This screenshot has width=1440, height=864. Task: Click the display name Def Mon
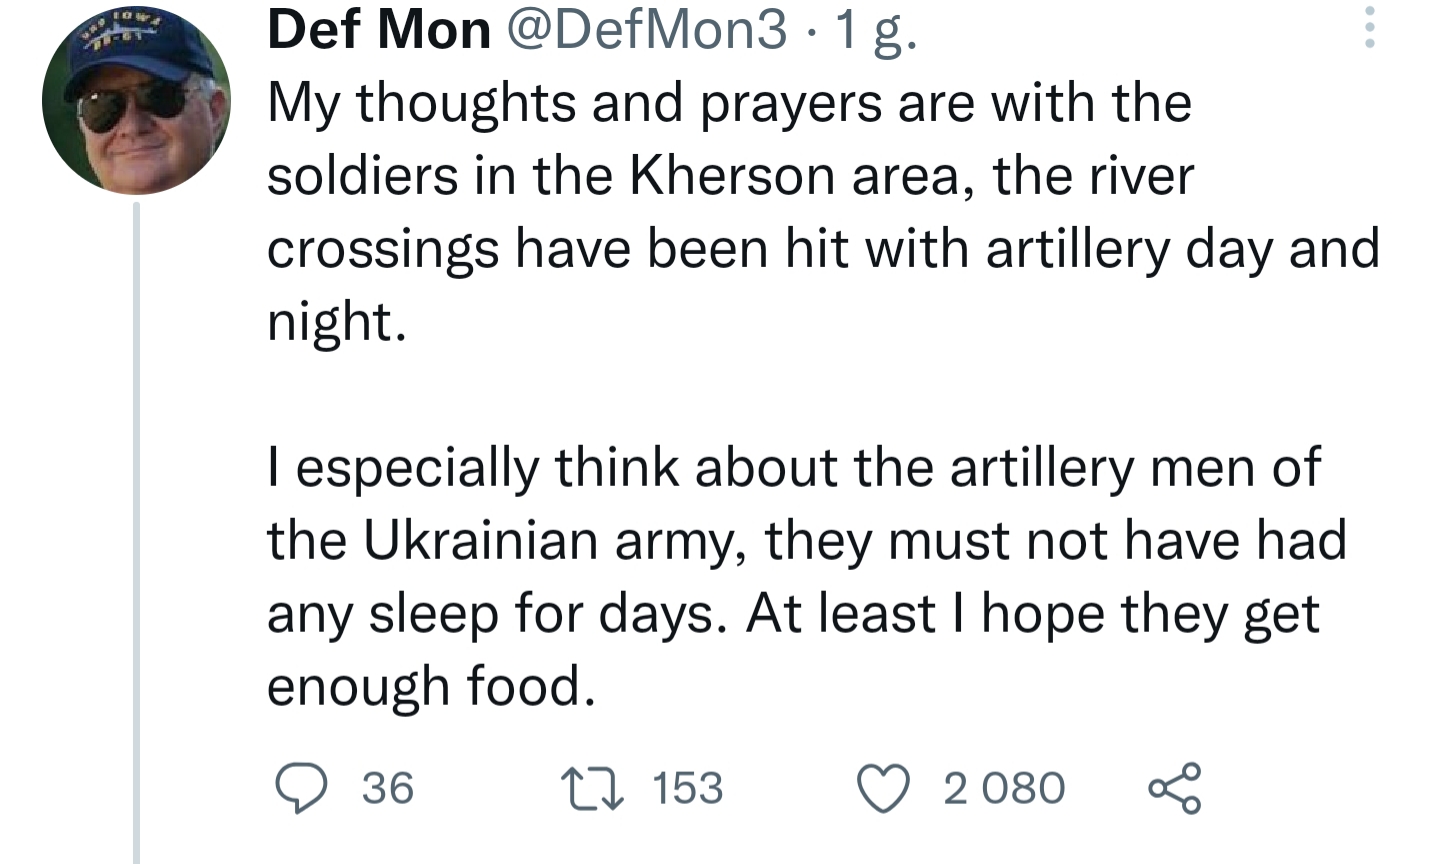tap(379, 32)
